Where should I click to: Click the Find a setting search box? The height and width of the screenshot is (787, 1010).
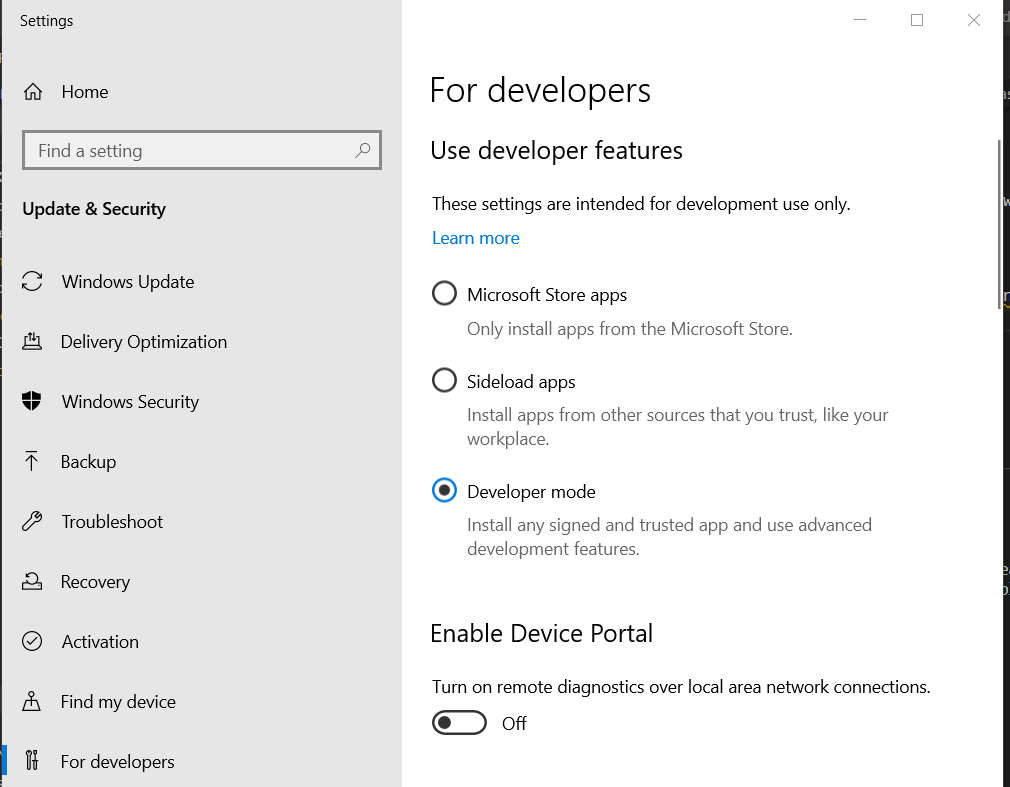coord(202,150)
